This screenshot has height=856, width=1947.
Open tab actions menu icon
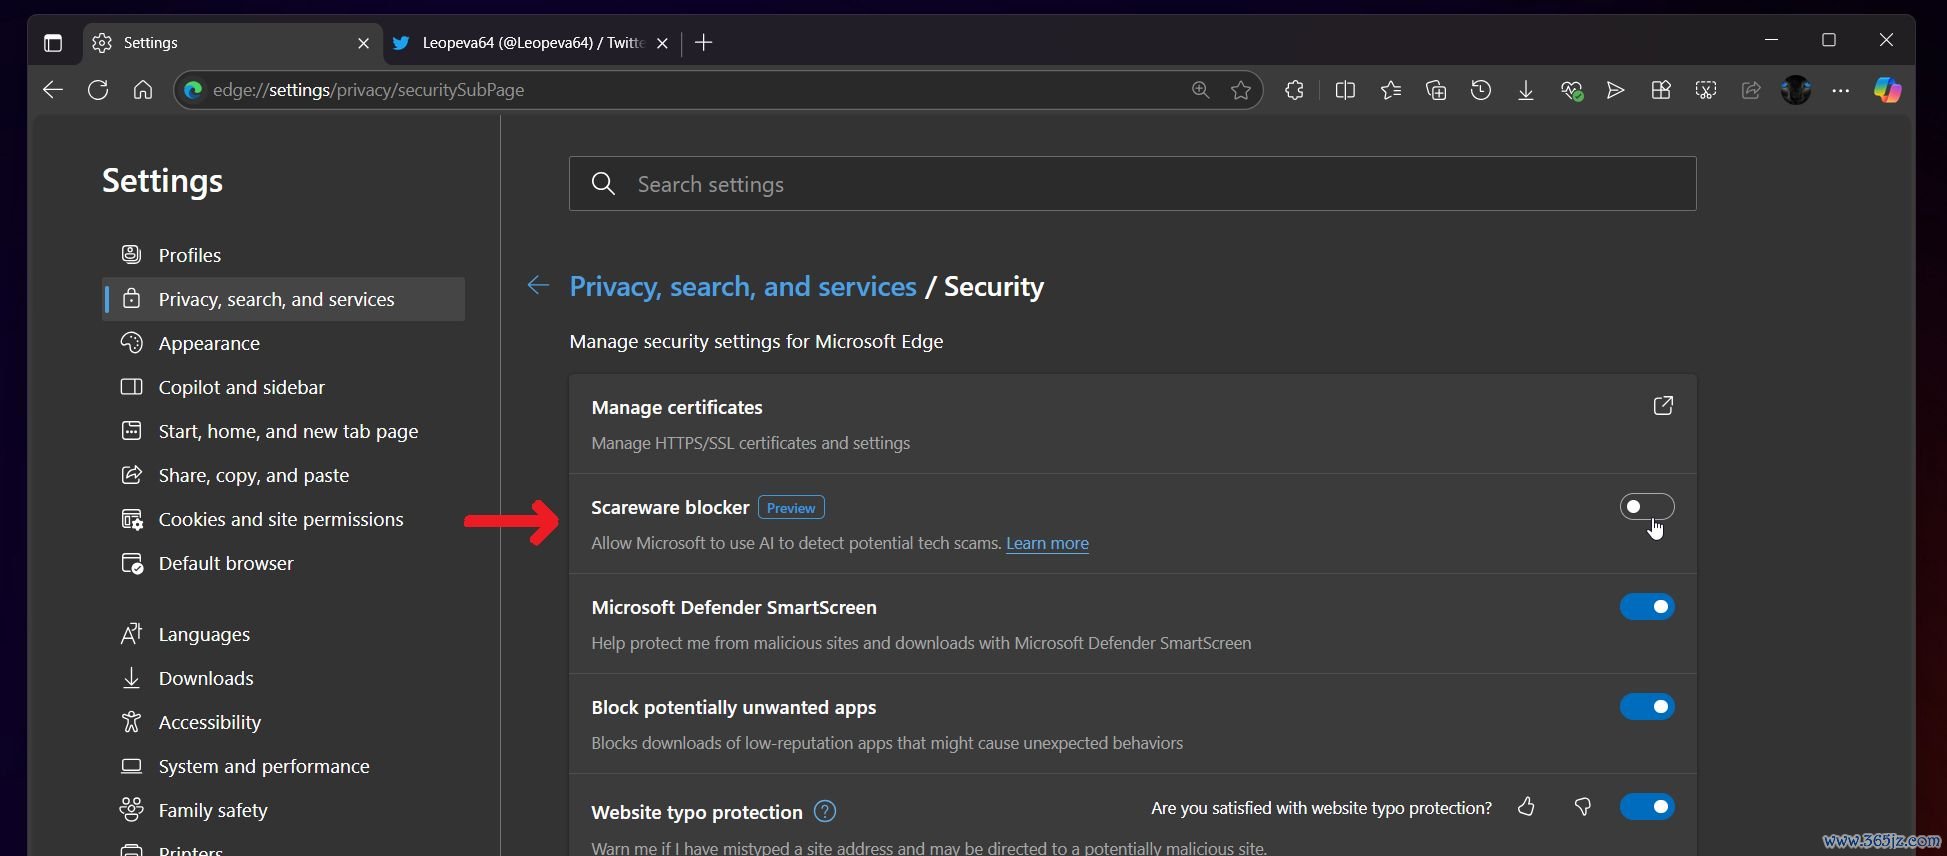53,43
